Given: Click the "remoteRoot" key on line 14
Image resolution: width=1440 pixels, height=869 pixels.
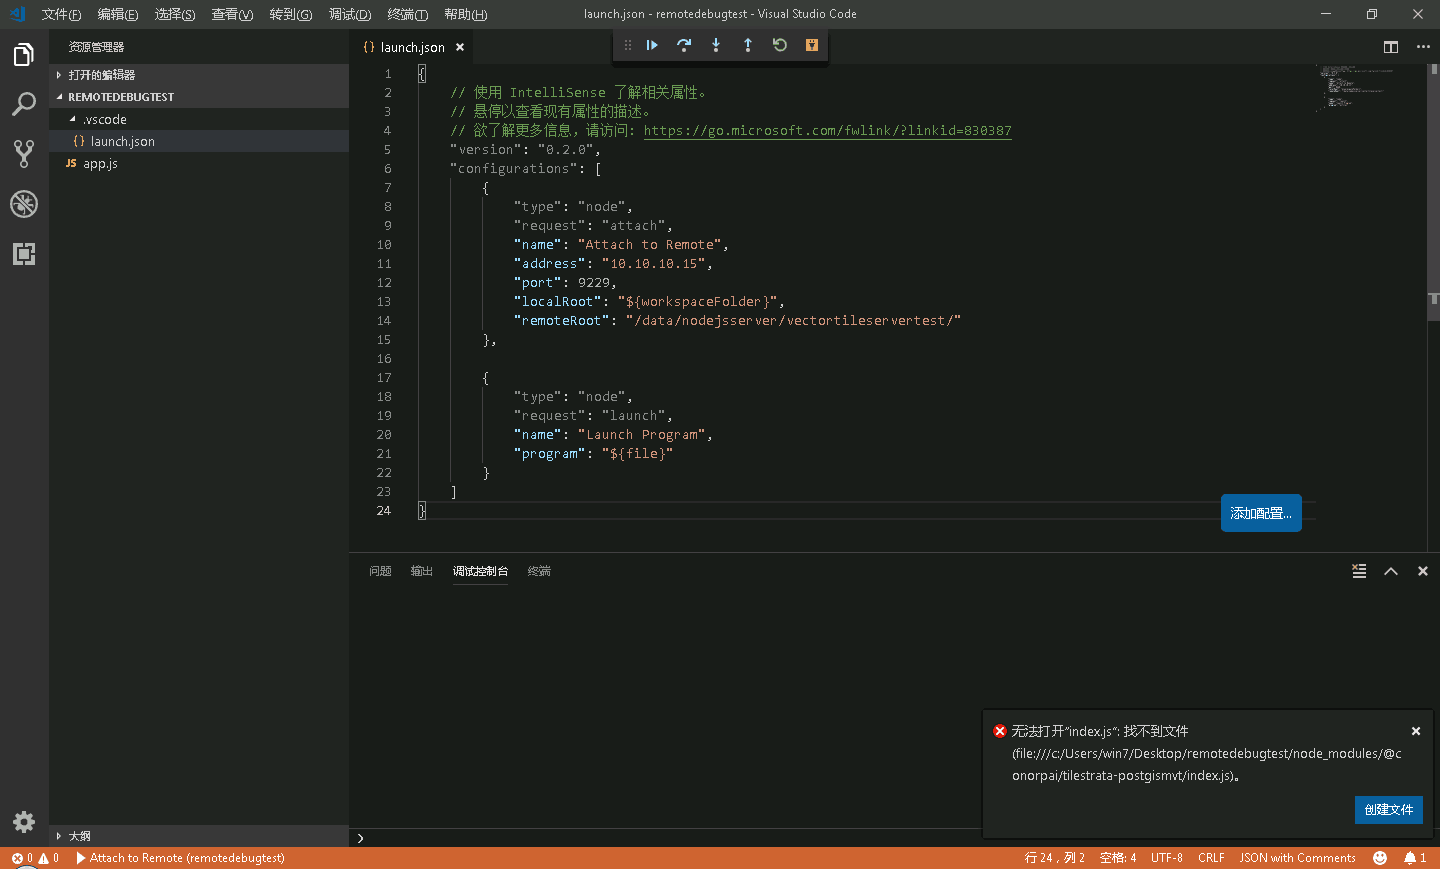Looking at the screenshot, I should [561, 321].
